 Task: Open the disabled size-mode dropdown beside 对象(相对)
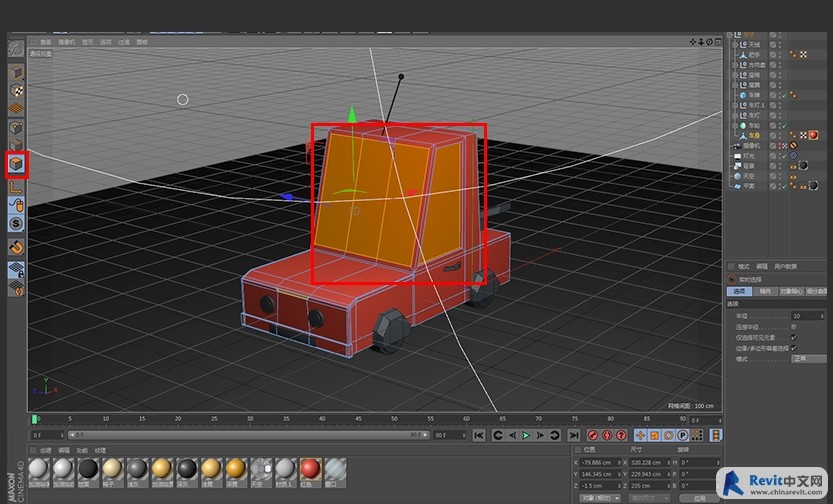click(x=648, y=498)
